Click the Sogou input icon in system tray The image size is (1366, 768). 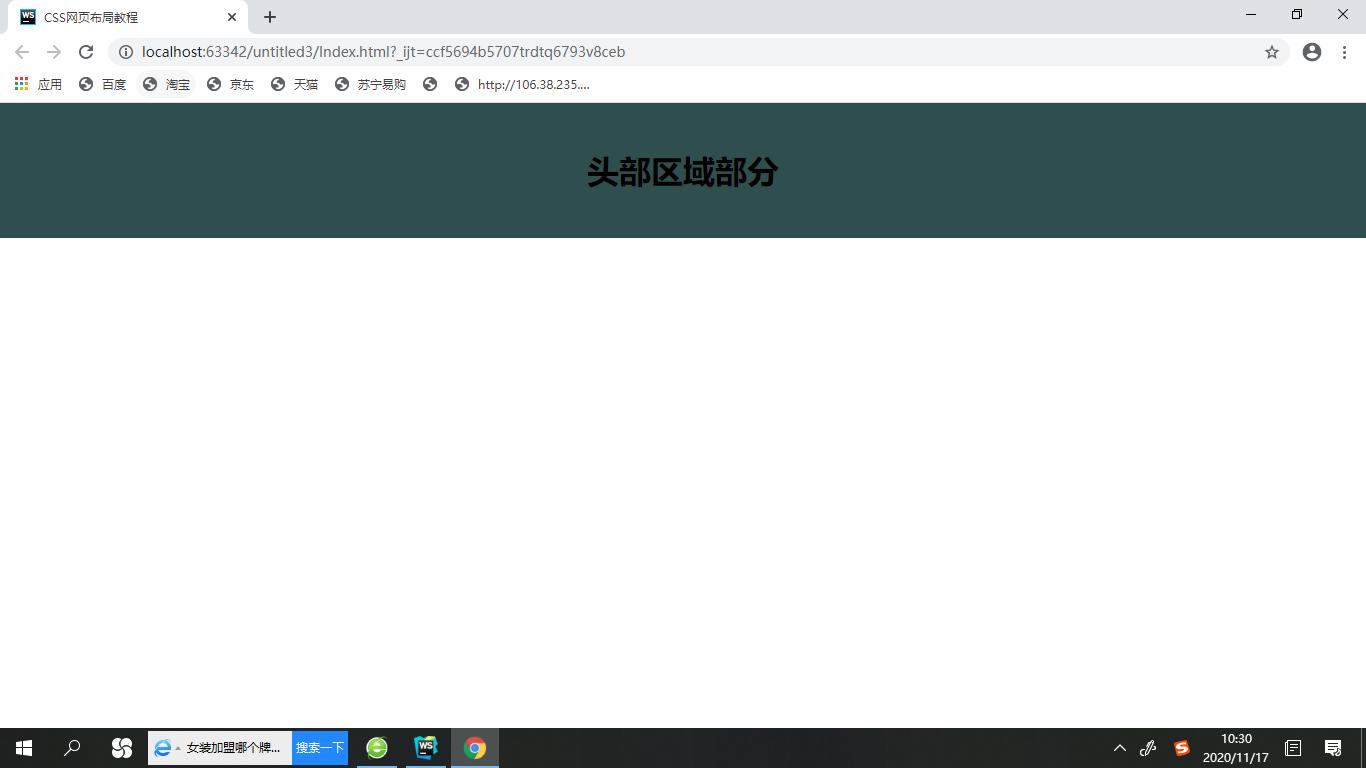1181,747
